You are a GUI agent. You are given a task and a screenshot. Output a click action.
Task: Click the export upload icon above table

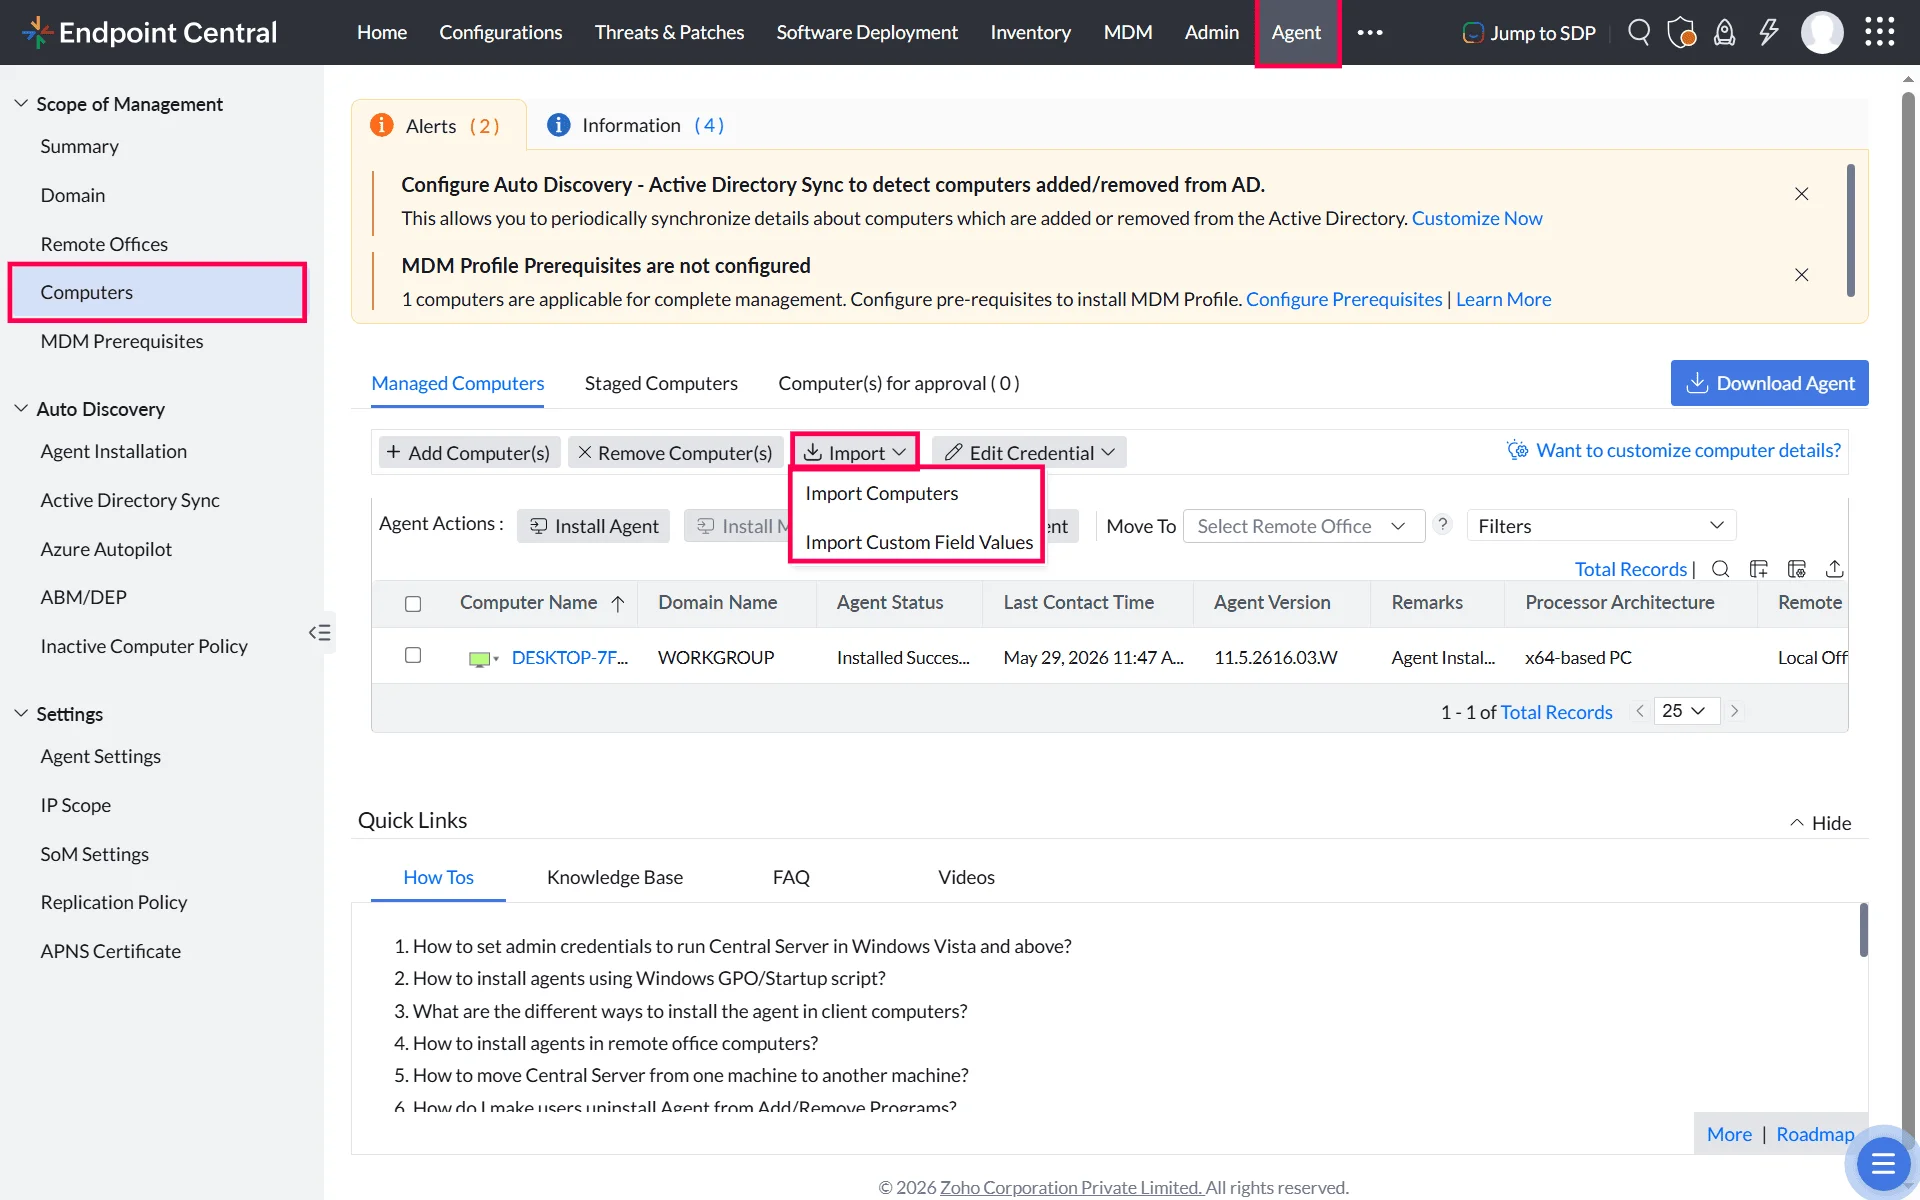point(1835,569)
